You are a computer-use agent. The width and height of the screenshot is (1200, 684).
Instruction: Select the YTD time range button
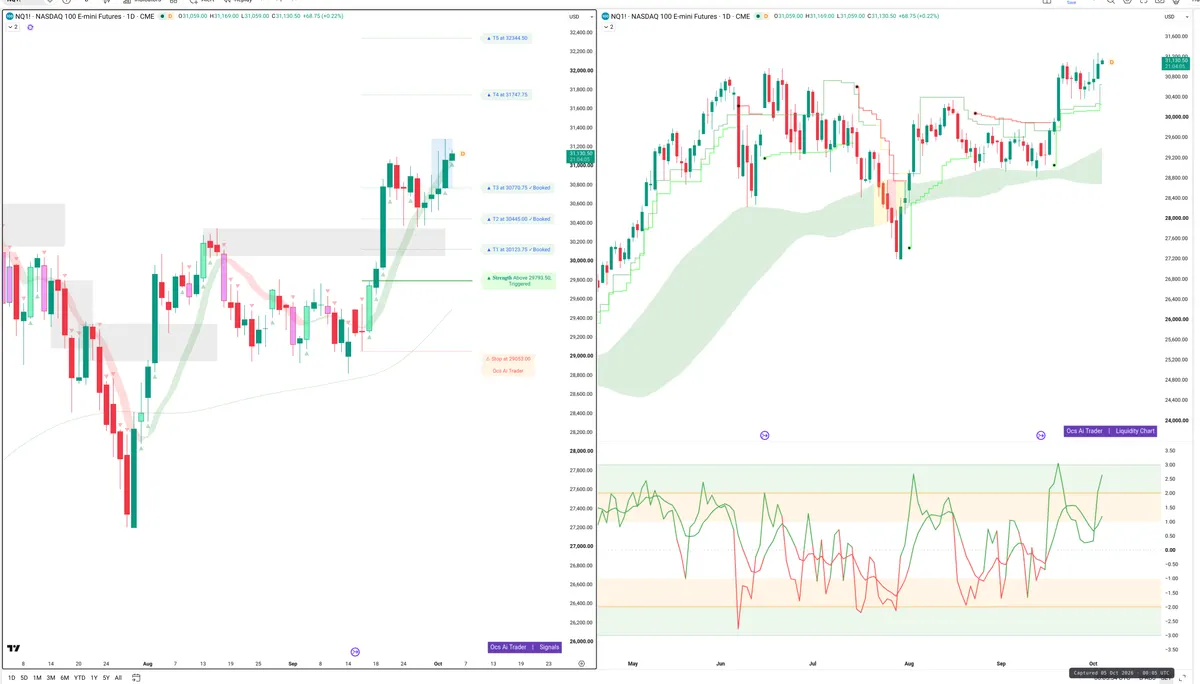pyautogui.click(x=79, y=677)
